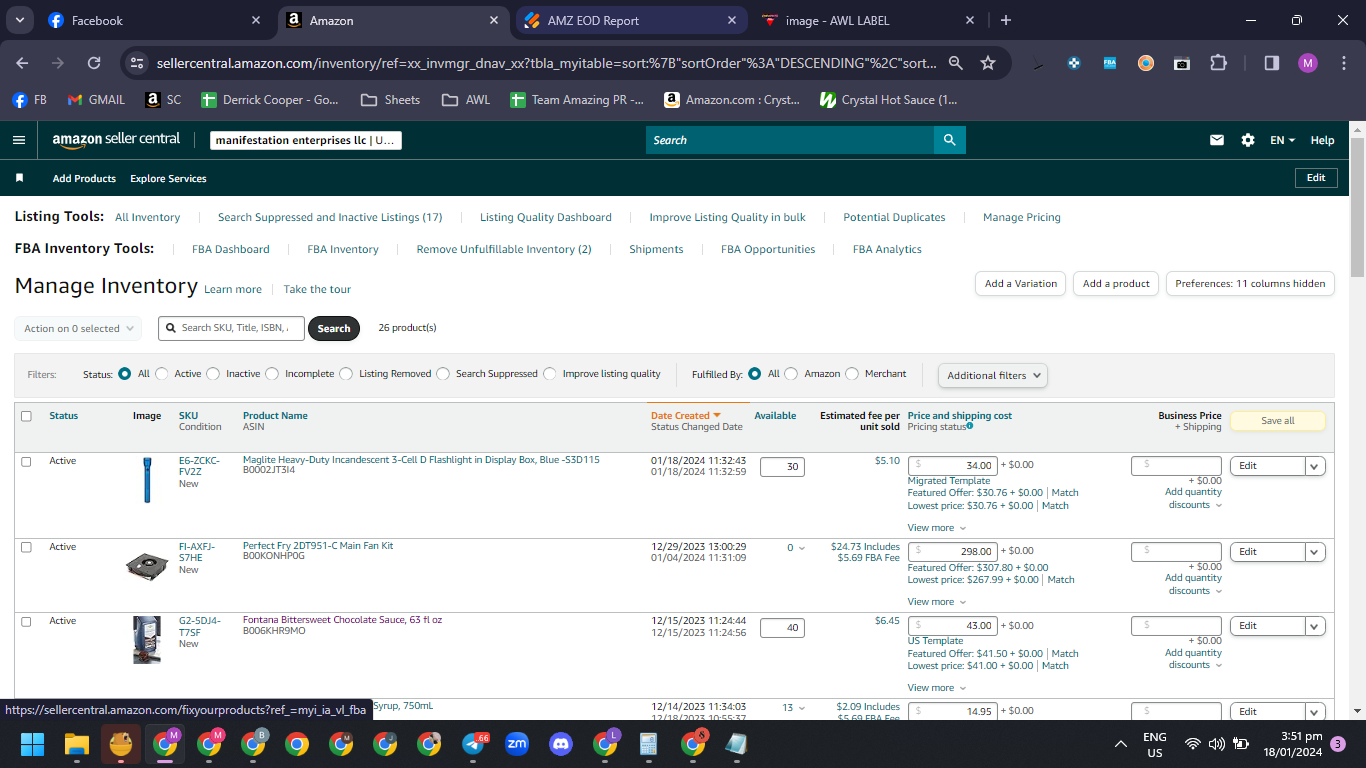Switch to the Facebook tab
The height and width of the screenshot is (768, 1366).
pos(155,20)
